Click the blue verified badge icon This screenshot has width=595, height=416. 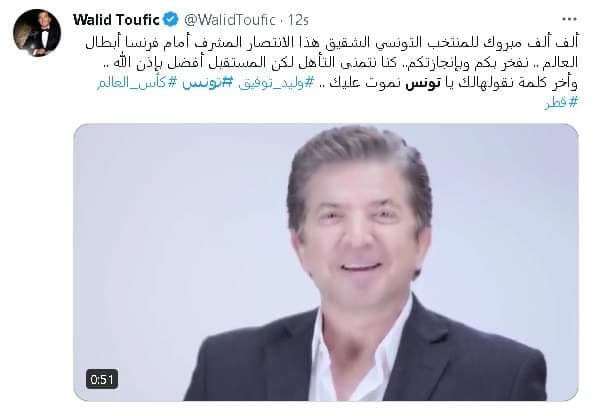click(171, 19)
